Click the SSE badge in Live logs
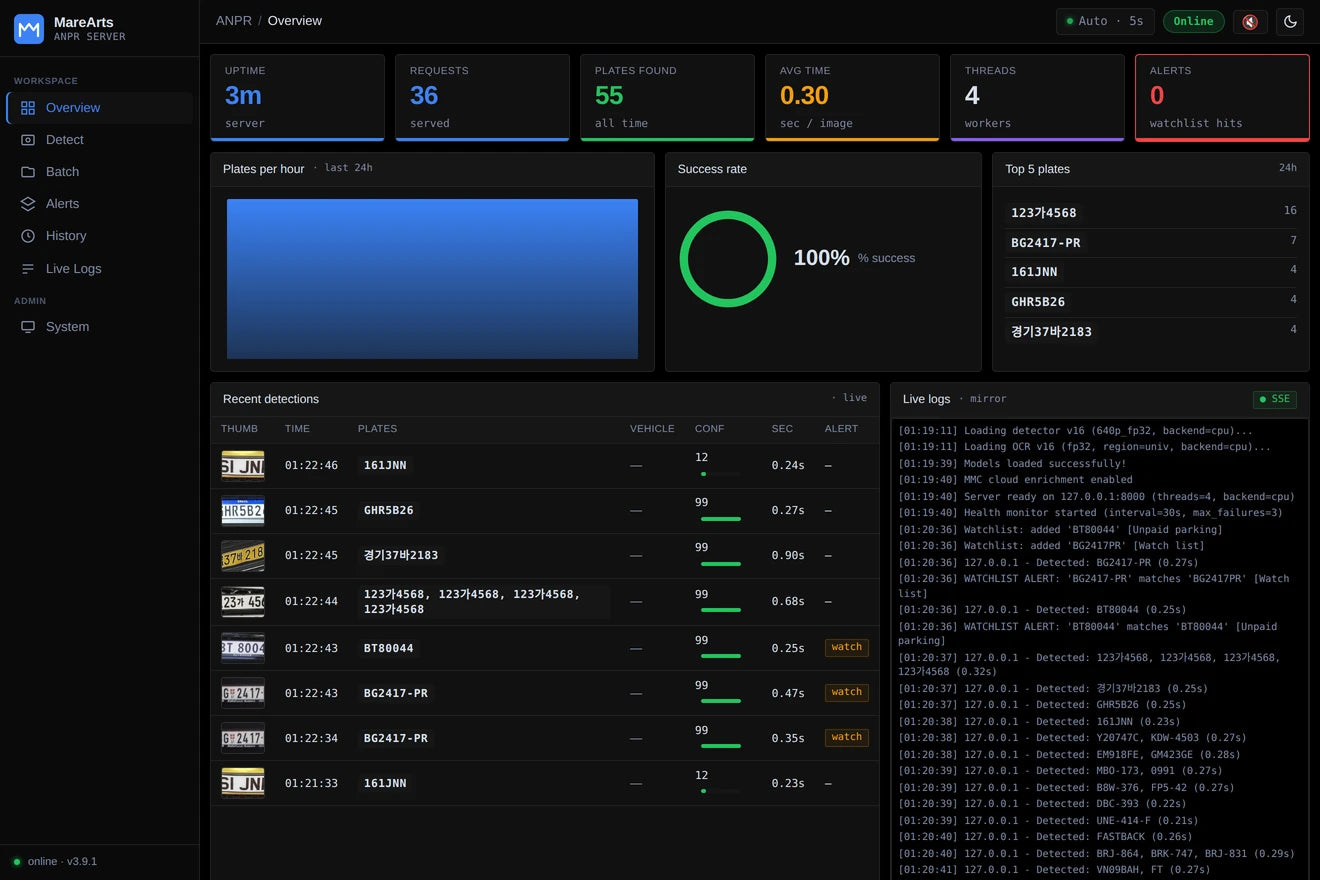The image size is (1320, 880). (x=1275, y=399)
